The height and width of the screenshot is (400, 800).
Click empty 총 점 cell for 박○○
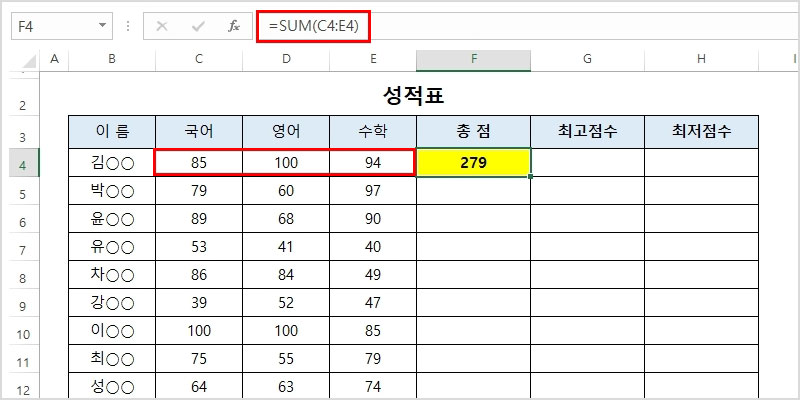tap(473, 191)
